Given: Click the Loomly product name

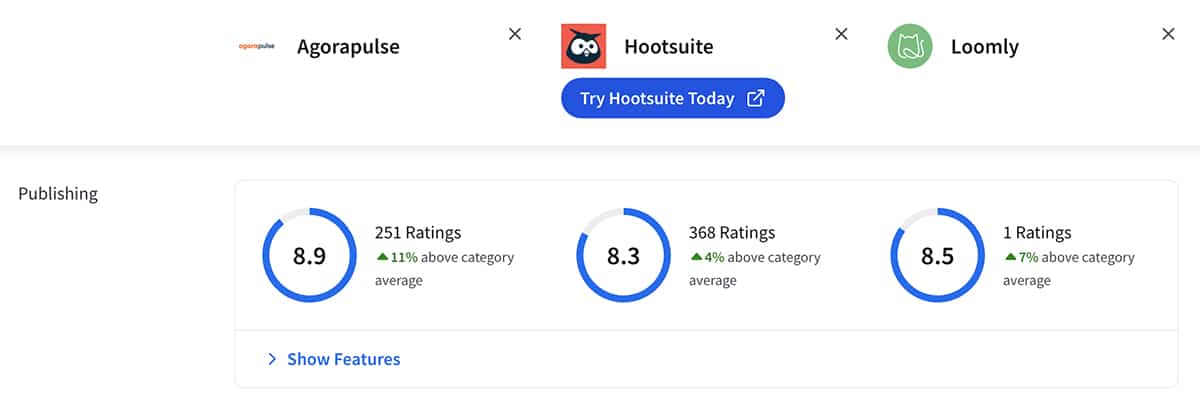Looking at the screenshot, I should (985, 46).
